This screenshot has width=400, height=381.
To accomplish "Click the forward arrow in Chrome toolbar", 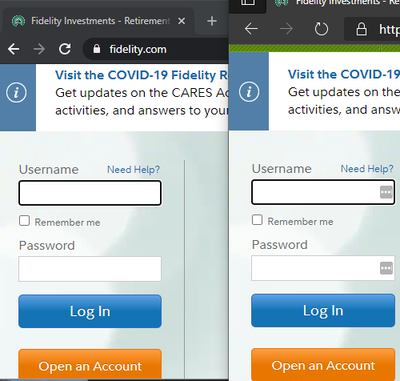I will (39, 49).
